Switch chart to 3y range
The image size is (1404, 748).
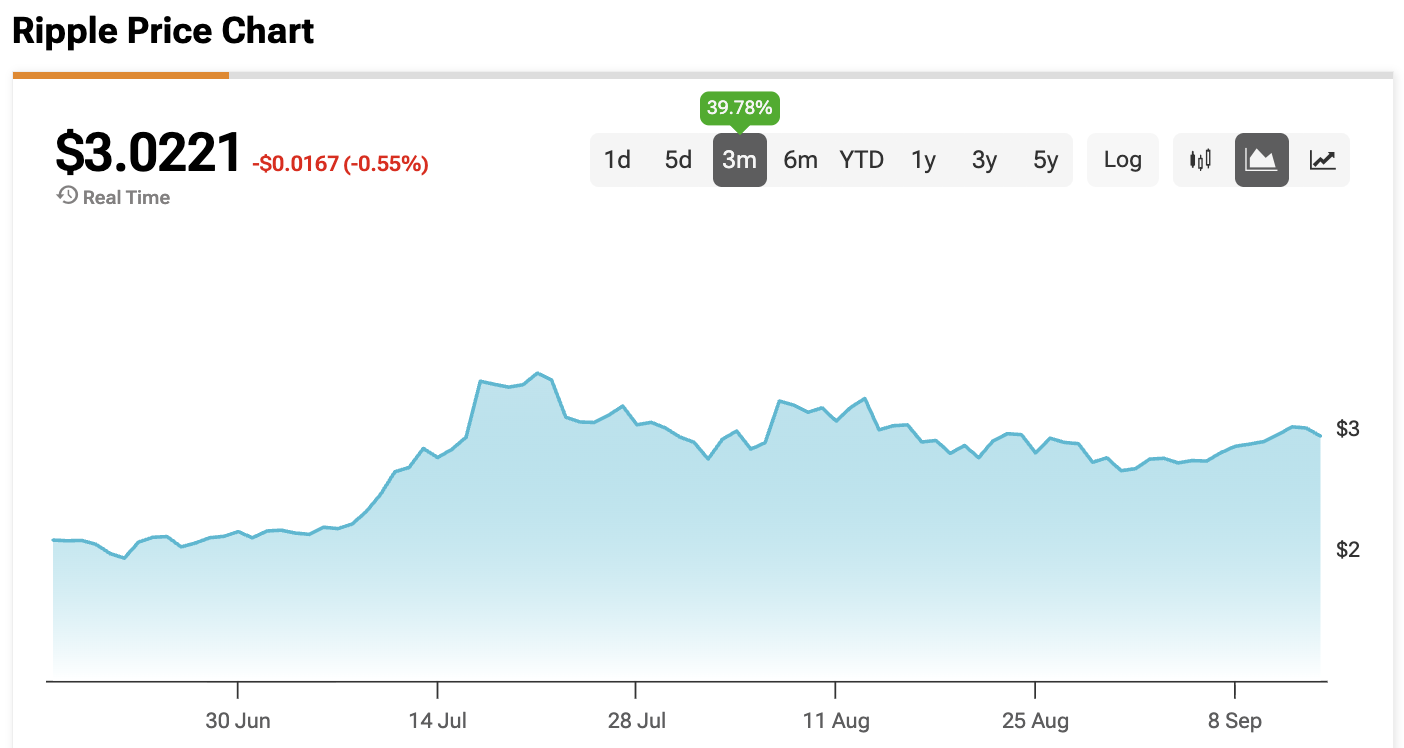[984, 160]
